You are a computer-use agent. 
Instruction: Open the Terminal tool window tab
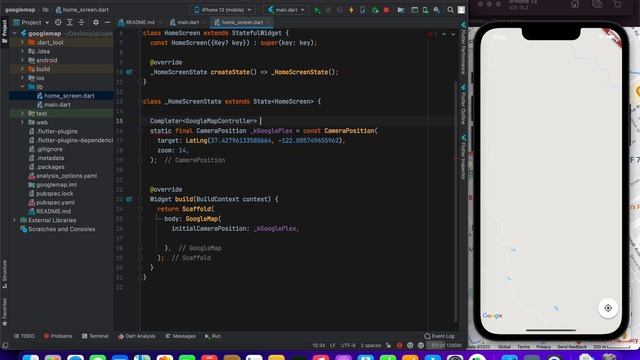coord(95,336)
